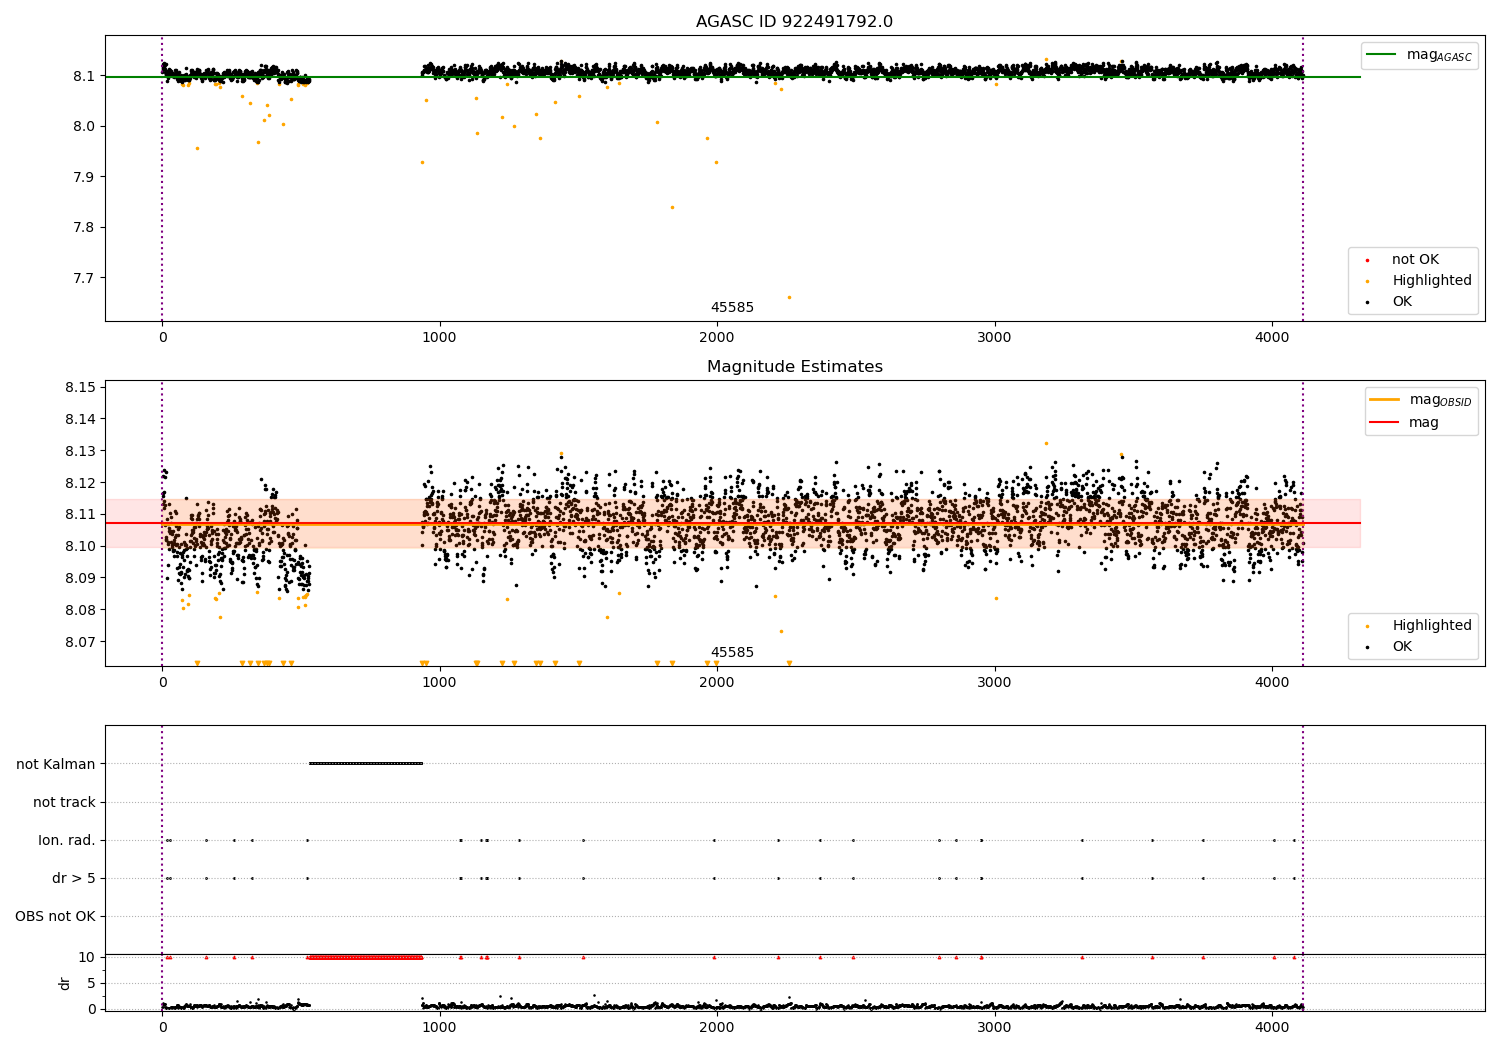Click the black 'not Kalman' data bar
This screenshot has height=1050, width=1500.
366,764
